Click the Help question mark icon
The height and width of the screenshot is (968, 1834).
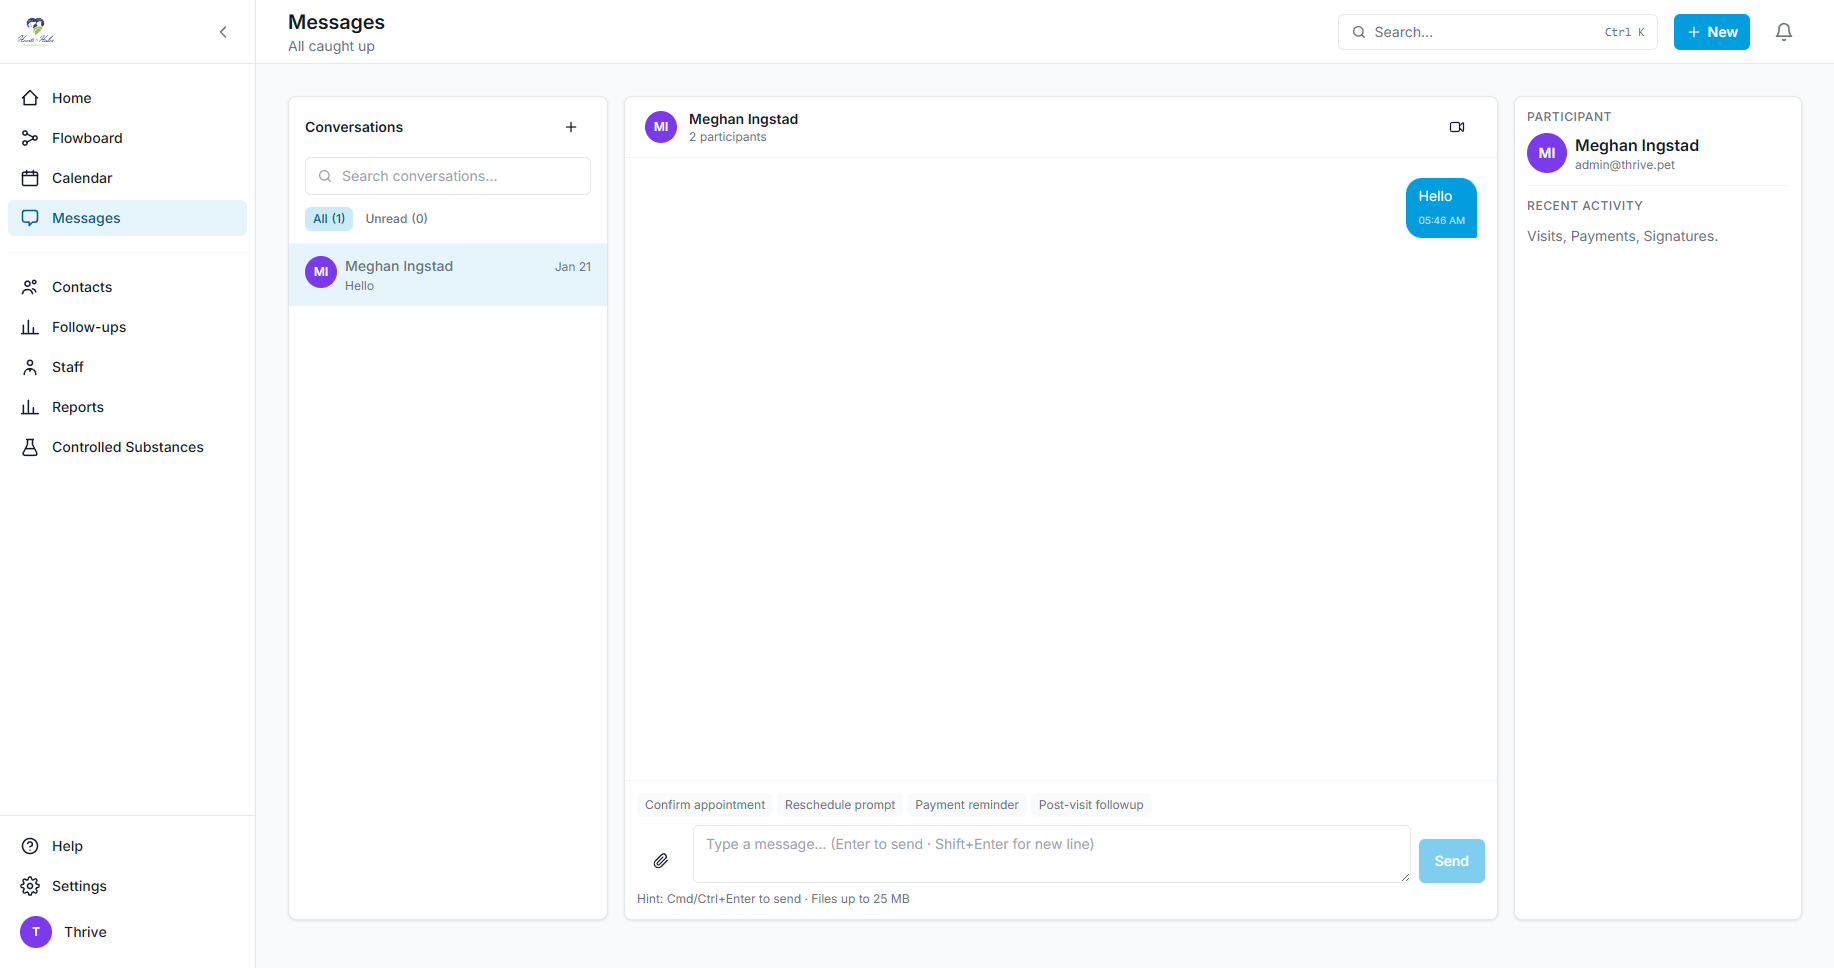30,846
